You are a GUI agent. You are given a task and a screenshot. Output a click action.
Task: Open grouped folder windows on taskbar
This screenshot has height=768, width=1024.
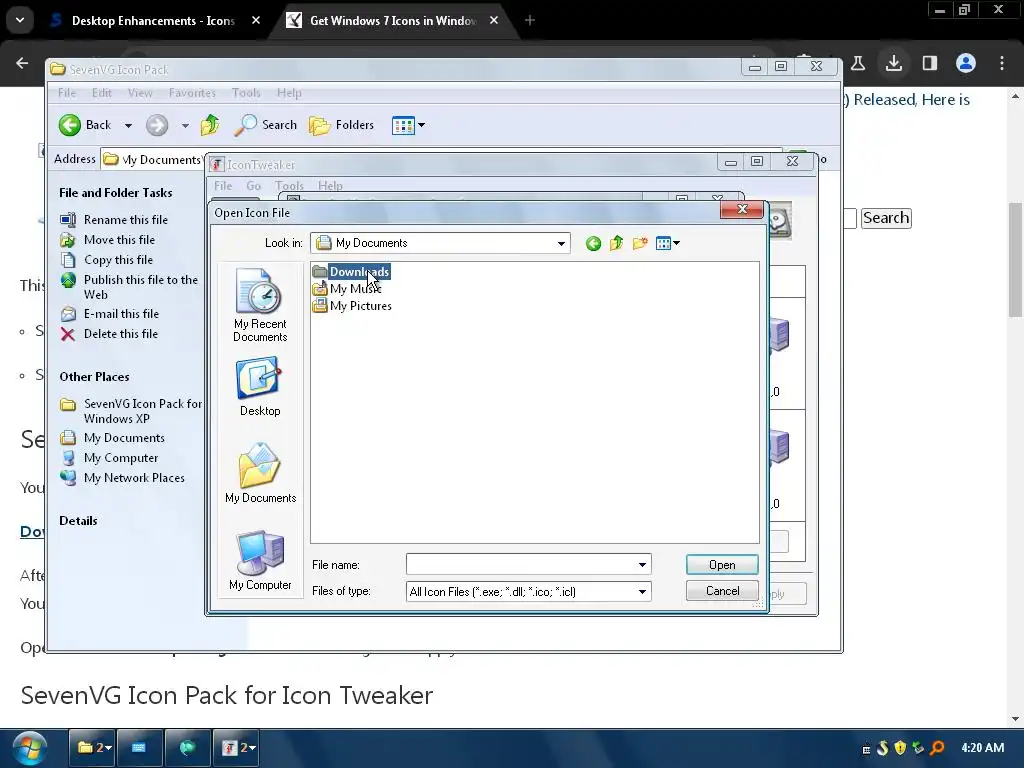click(x=93, y=747)
